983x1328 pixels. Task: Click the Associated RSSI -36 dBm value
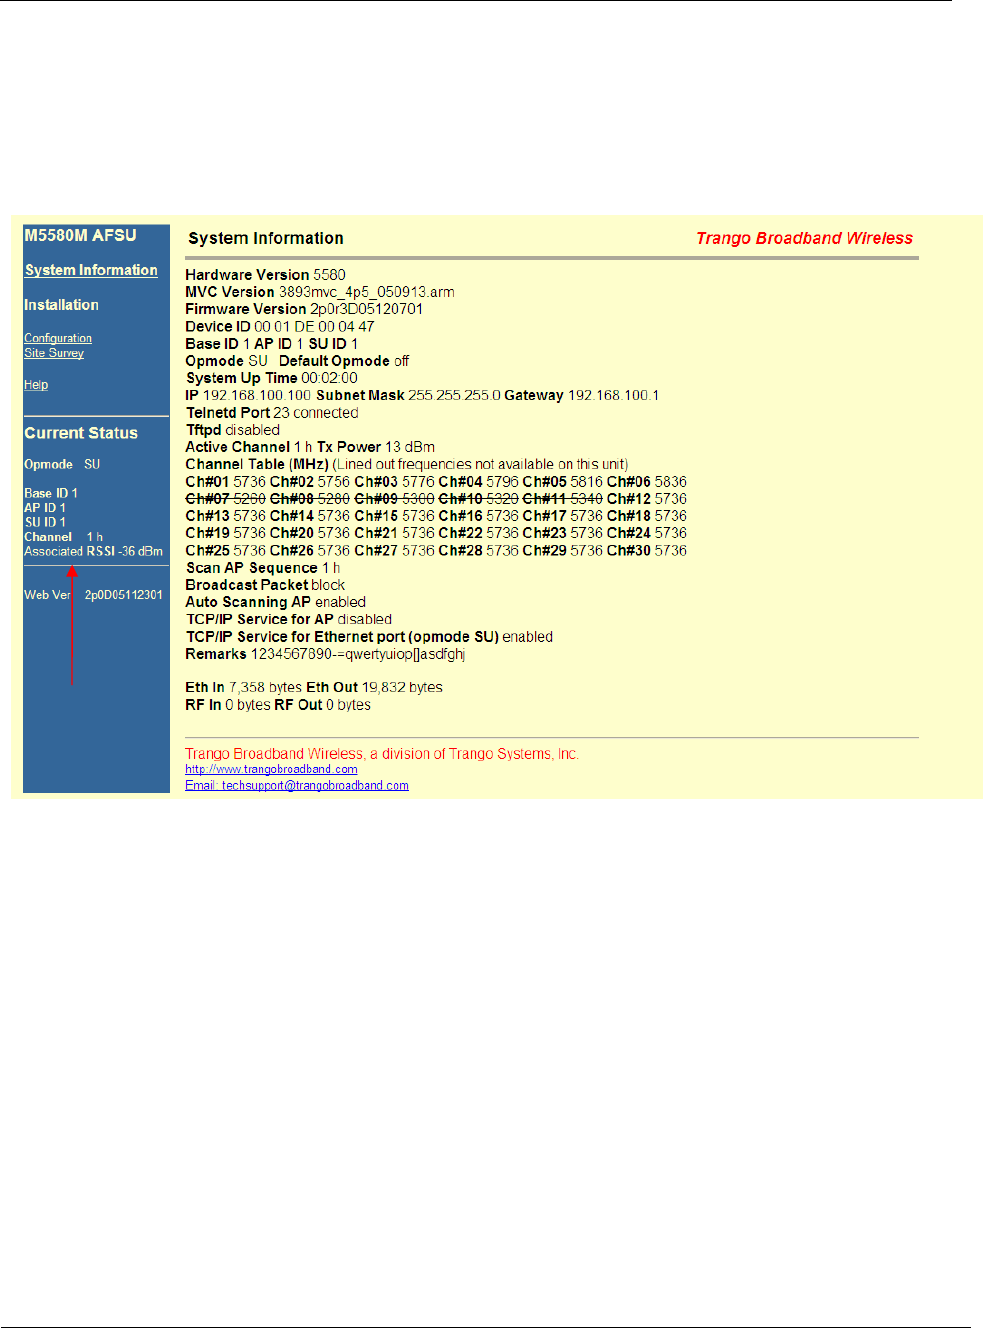tap(93, 551)
